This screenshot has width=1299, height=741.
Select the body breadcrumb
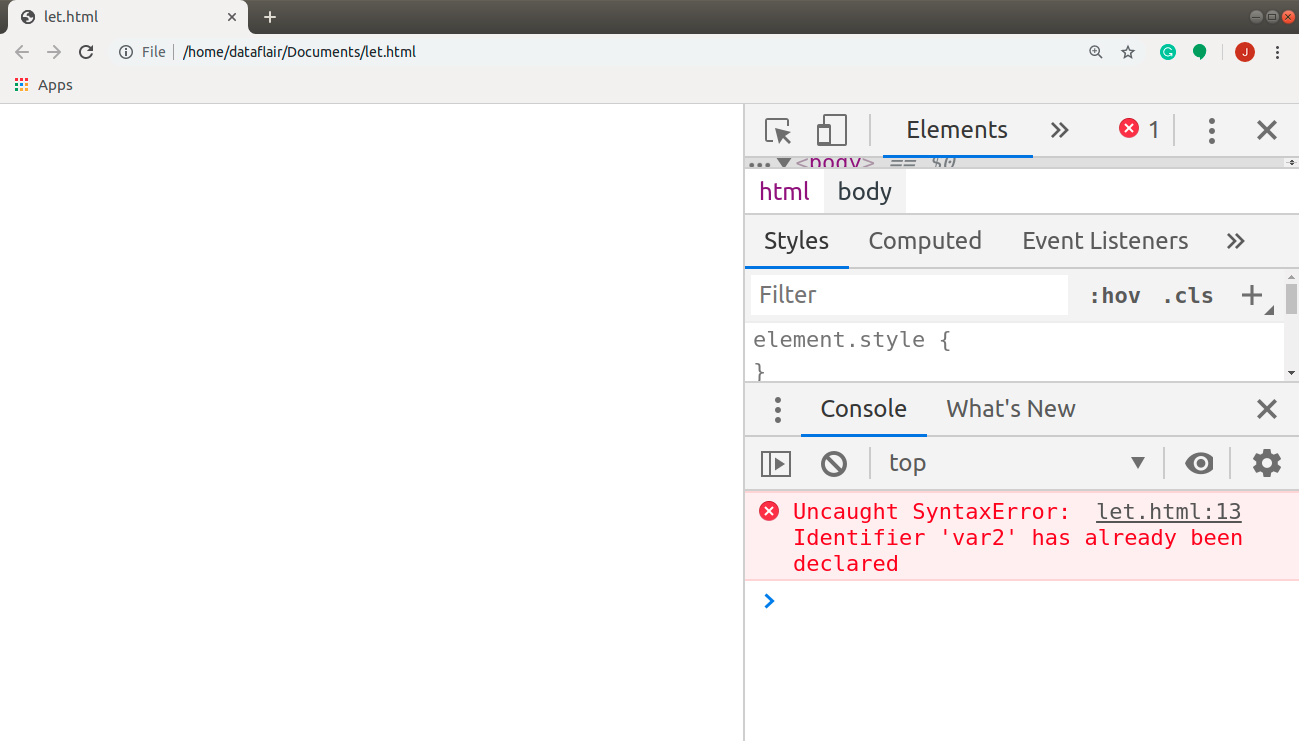pyautogui.click(x=864, y=191)
